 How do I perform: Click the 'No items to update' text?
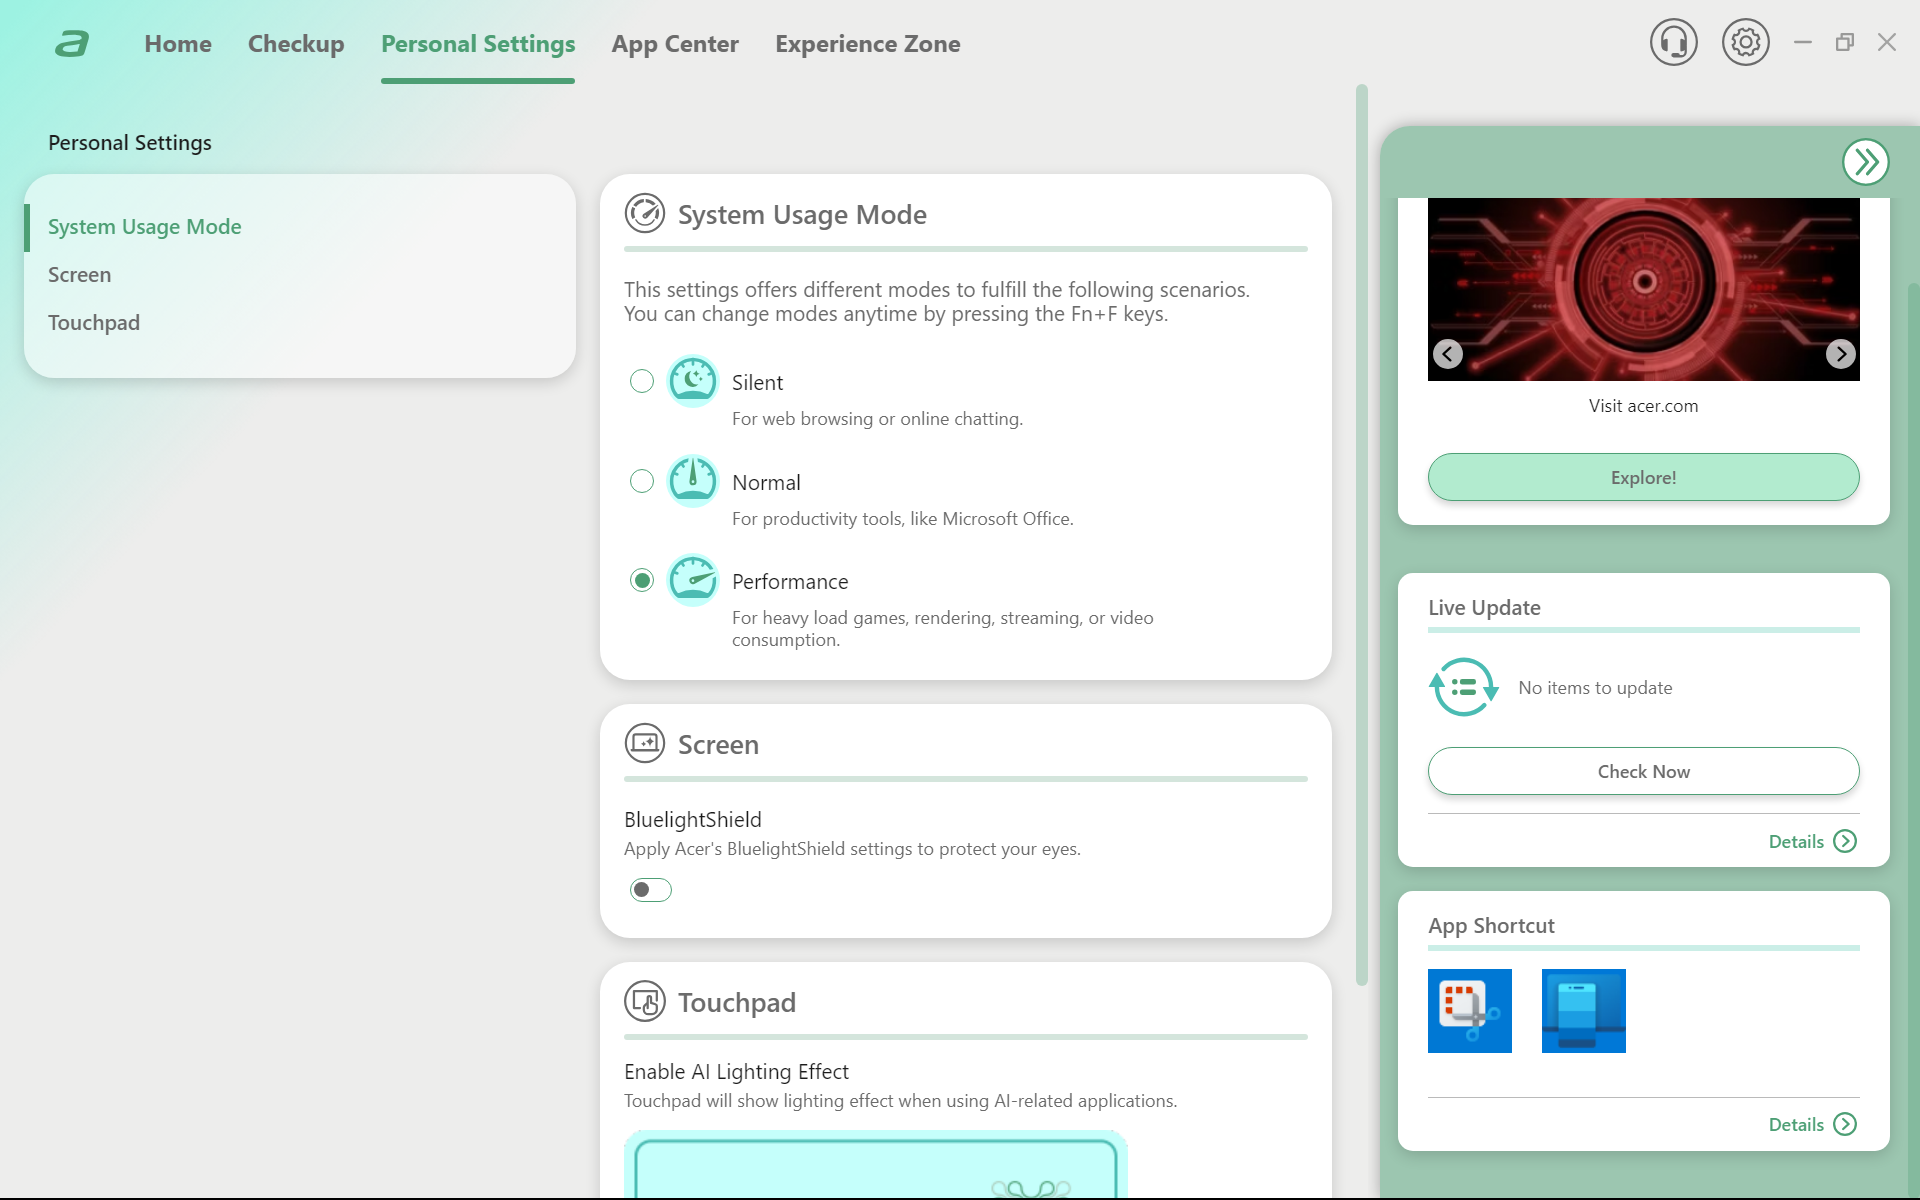coord(1595,688)
